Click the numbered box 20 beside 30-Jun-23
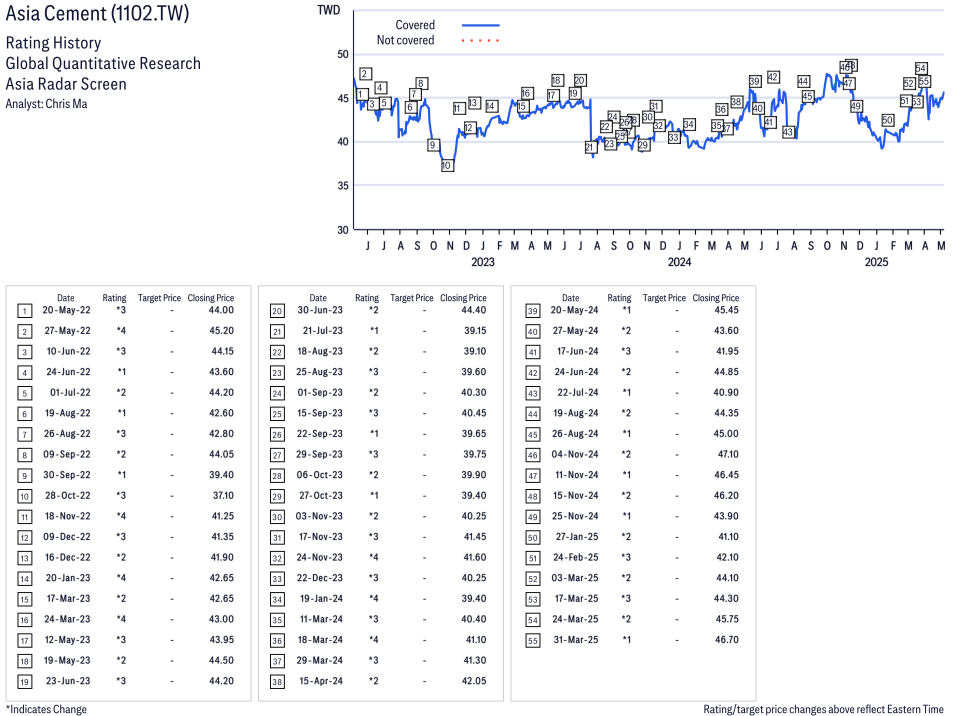Viewport: 955px width, 716px height. click(277, 311)
